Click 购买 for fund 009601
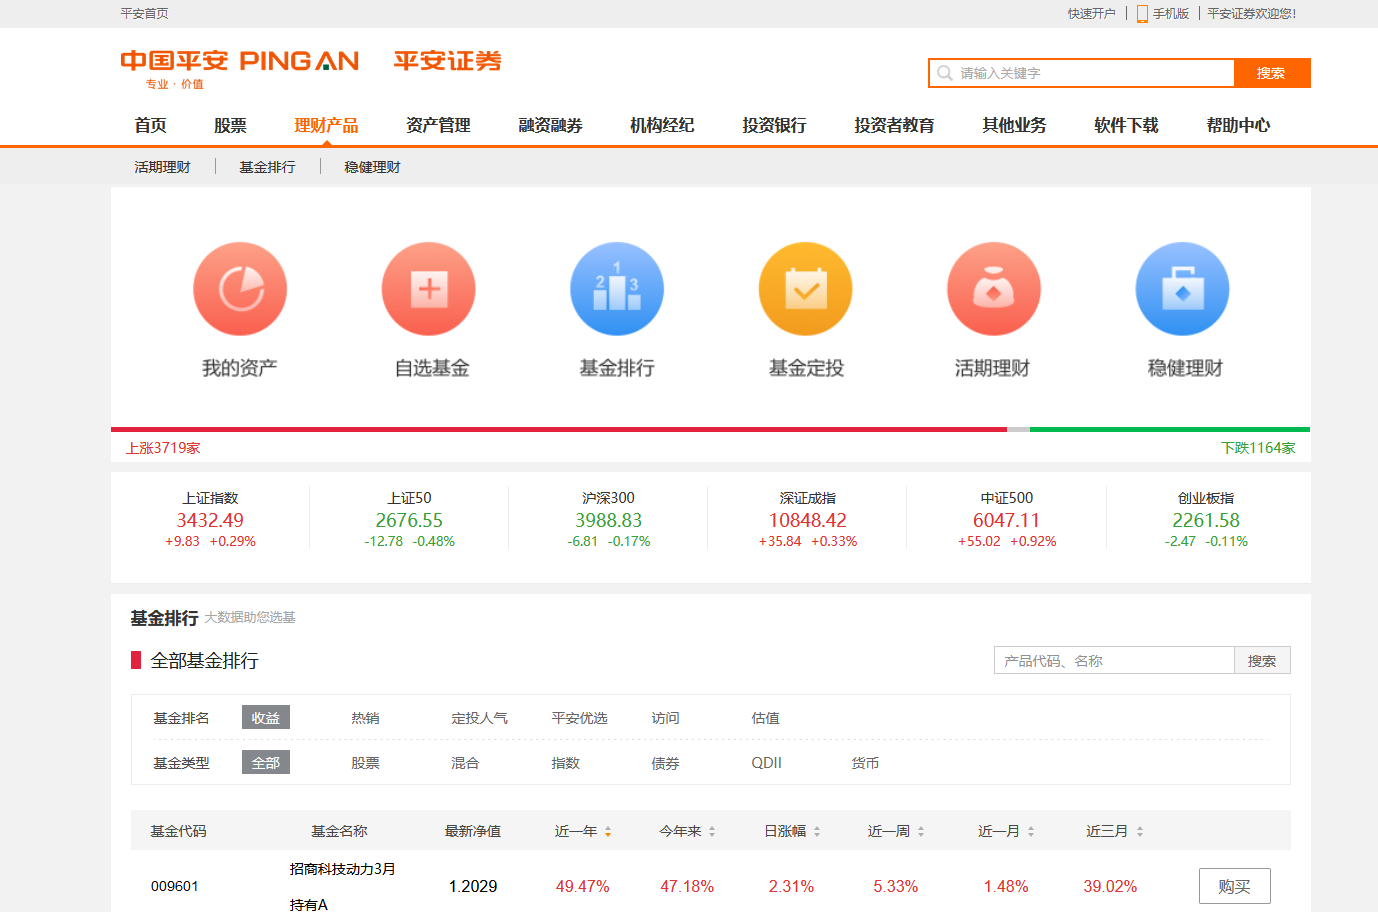 coord(1234,887)
